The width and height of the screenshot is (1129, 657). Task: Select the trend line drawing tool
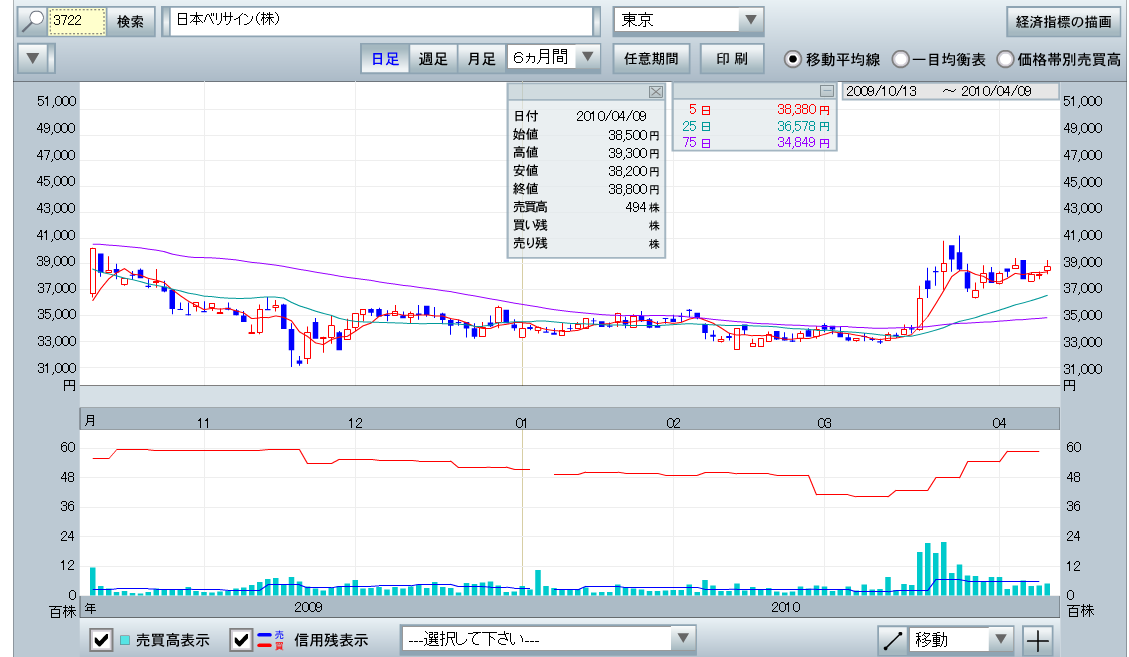892,640
